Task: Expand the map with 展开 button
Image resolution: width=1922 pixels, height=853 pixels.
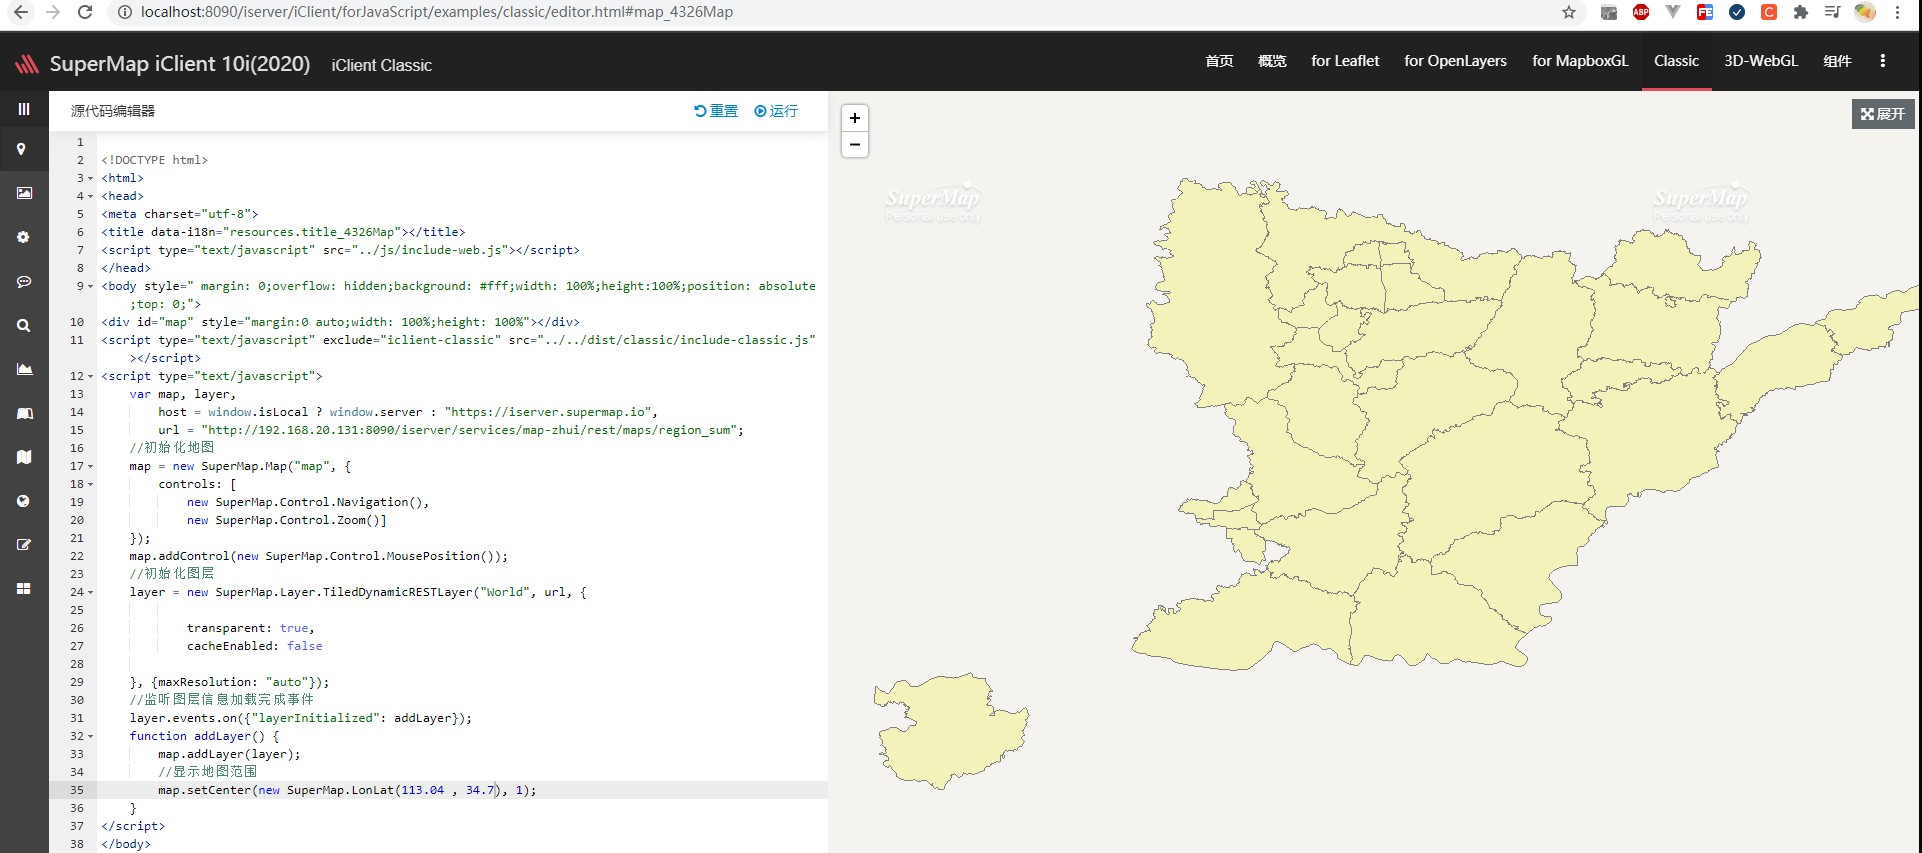Action: 1883,114
